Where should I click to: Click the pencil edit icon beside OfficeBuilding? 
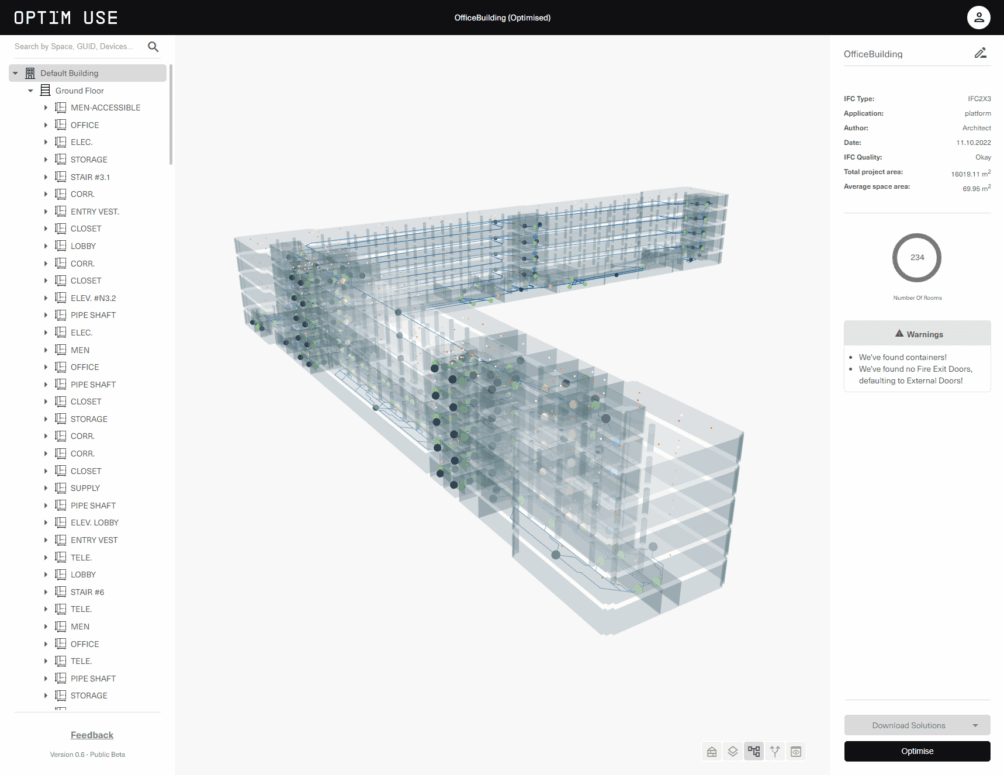(x=980, y=54)
